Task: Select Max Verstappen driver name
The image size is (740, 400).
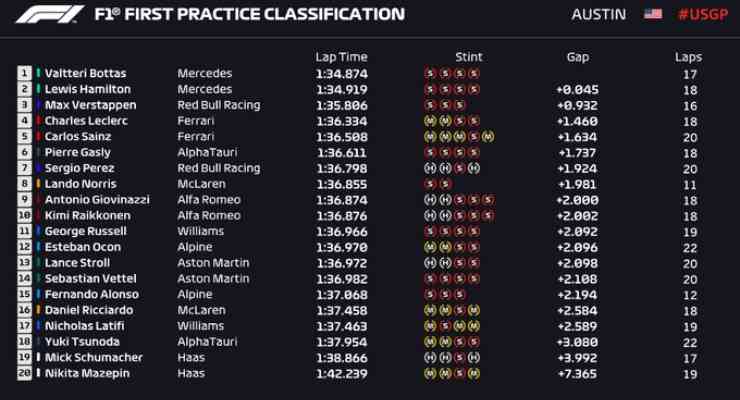Action: pyautogui.click(x=91, y=105)
